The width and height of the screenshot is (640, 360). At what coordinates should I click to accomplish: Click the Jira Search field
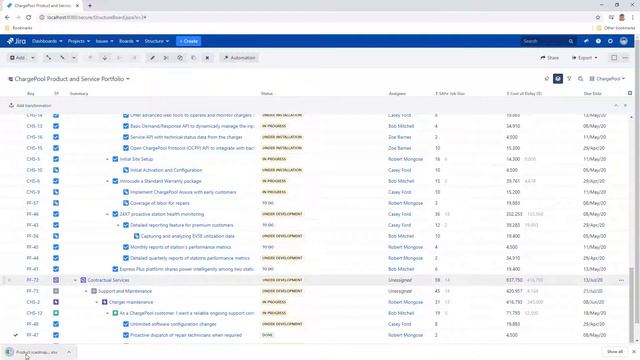coord(548,41)
